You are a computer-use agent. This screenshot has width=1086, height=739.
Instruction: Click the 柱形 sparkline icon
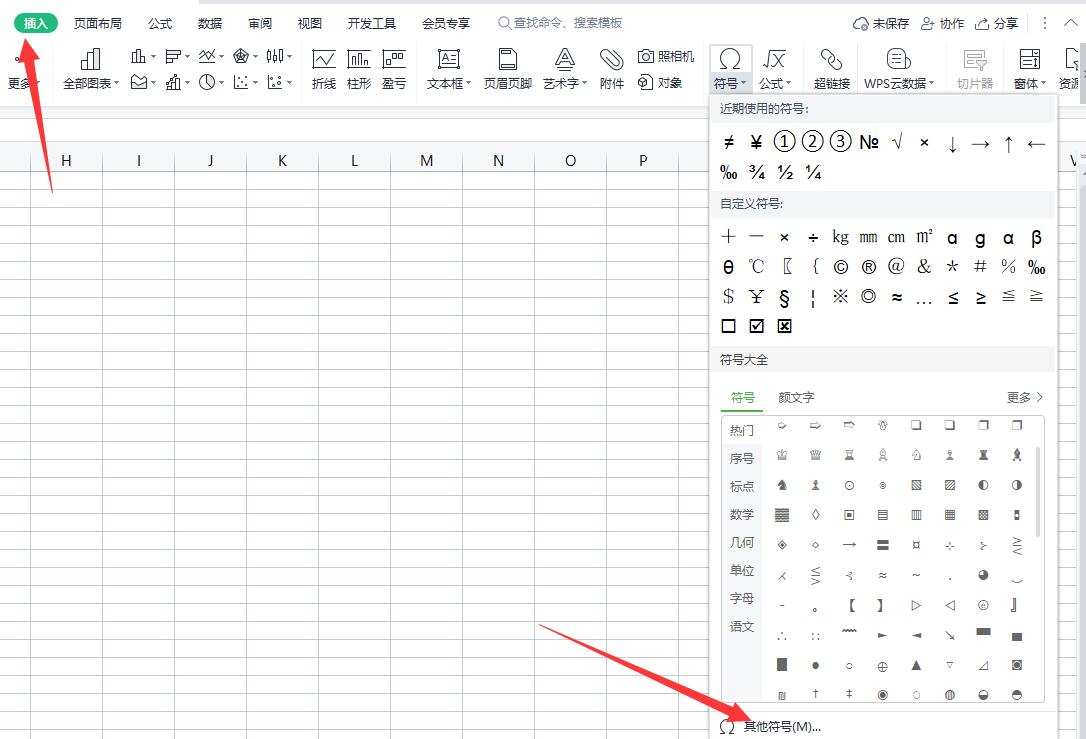pos(359,69)
